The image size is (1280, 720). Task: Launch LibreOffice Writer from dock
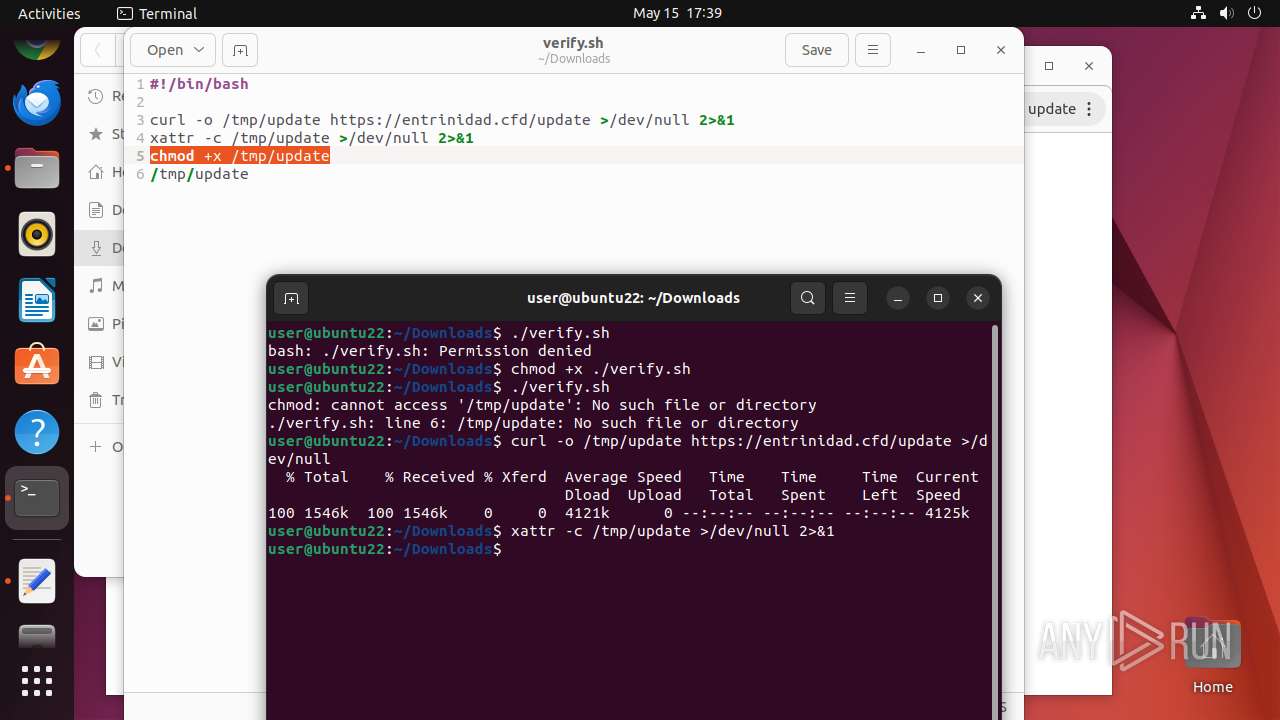tap(37, 300)
